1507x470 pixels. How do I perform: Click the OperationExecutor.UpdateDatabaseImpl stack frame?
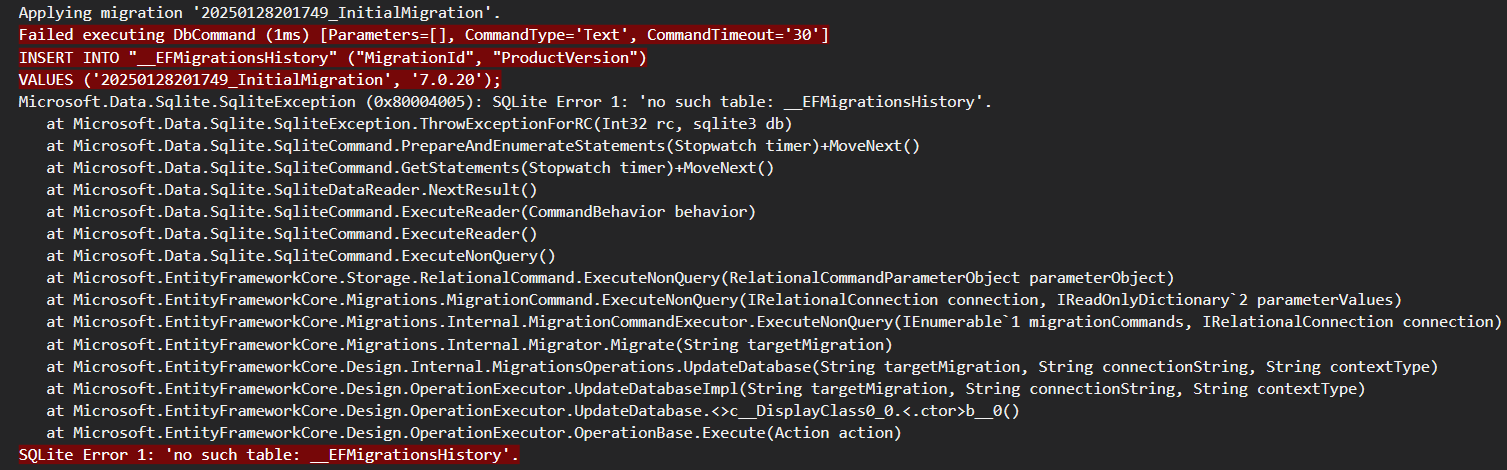[706, 388]
